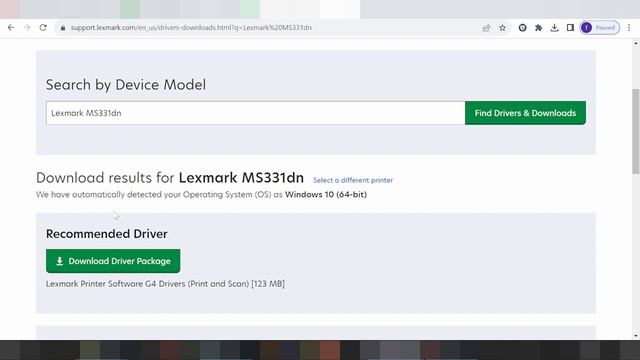The image size is (640, 360).
Task: Click the browser forward arrow
Action: click(27, 28)
